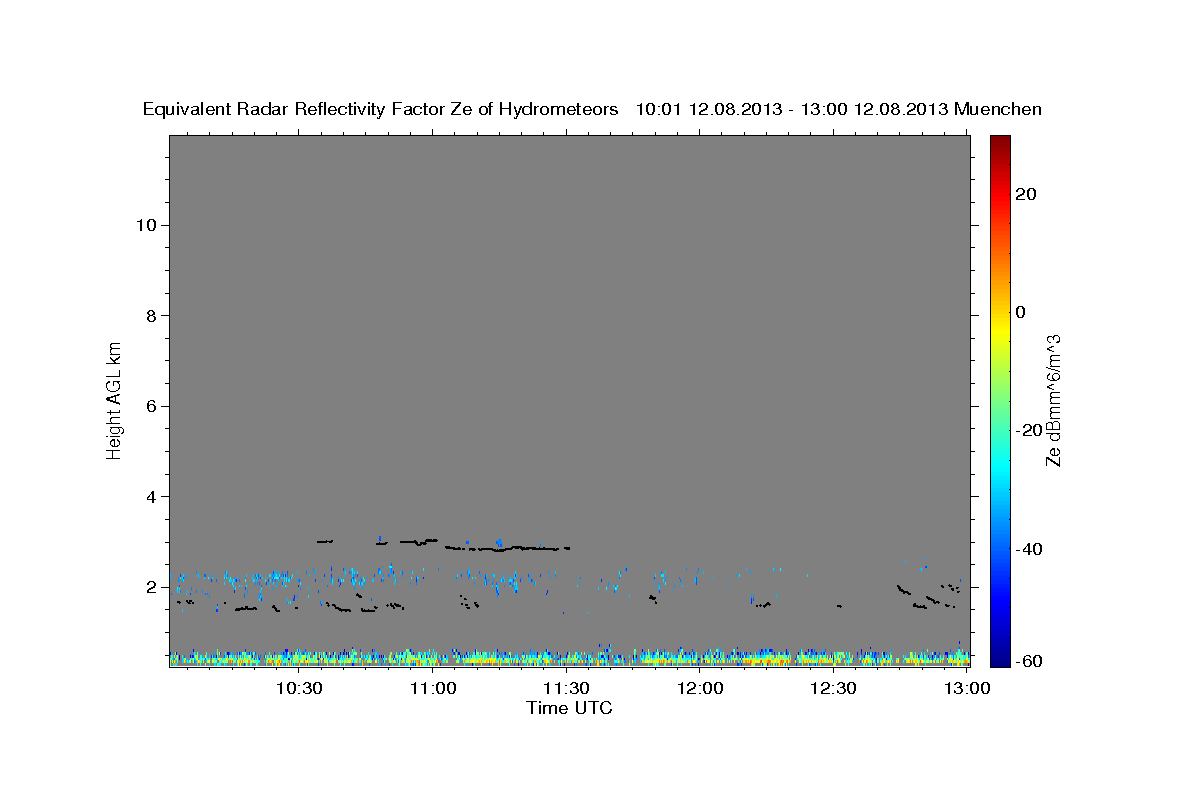
Task: Click the date range text '10:01 12.08.2013 - 13:00 12.08.2013'
Action: (793, 110)
